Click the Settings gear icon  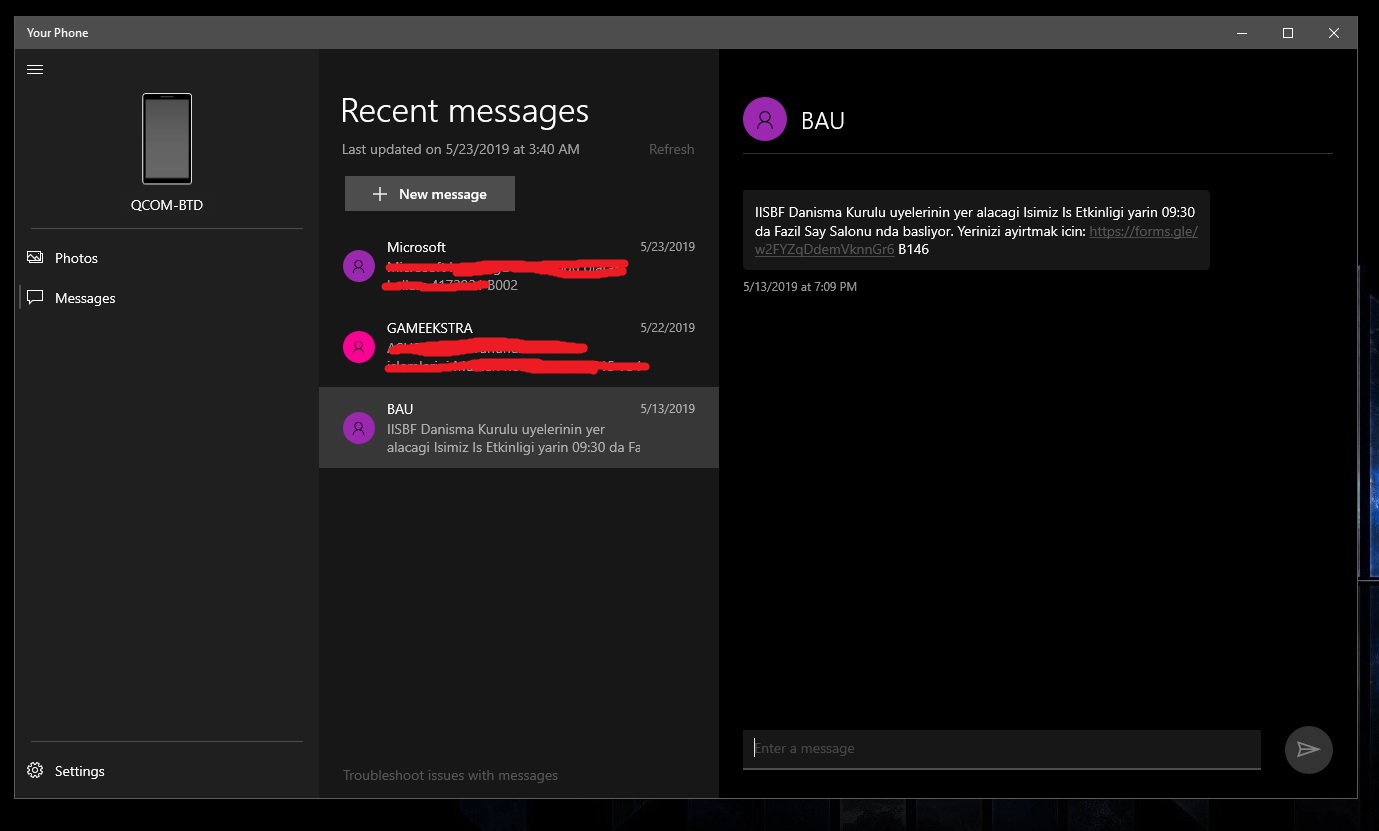click(x=35, y=771)
